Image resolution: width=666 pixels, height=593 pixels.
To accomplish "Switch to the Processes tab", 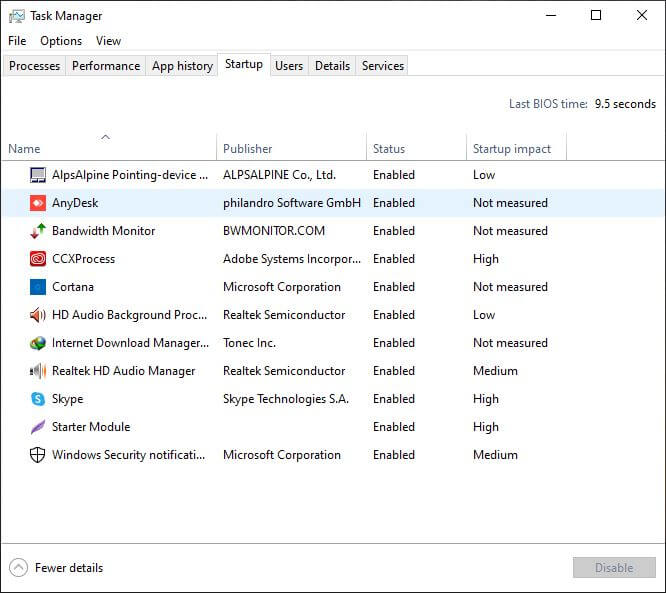I will [x=34, y=66].
